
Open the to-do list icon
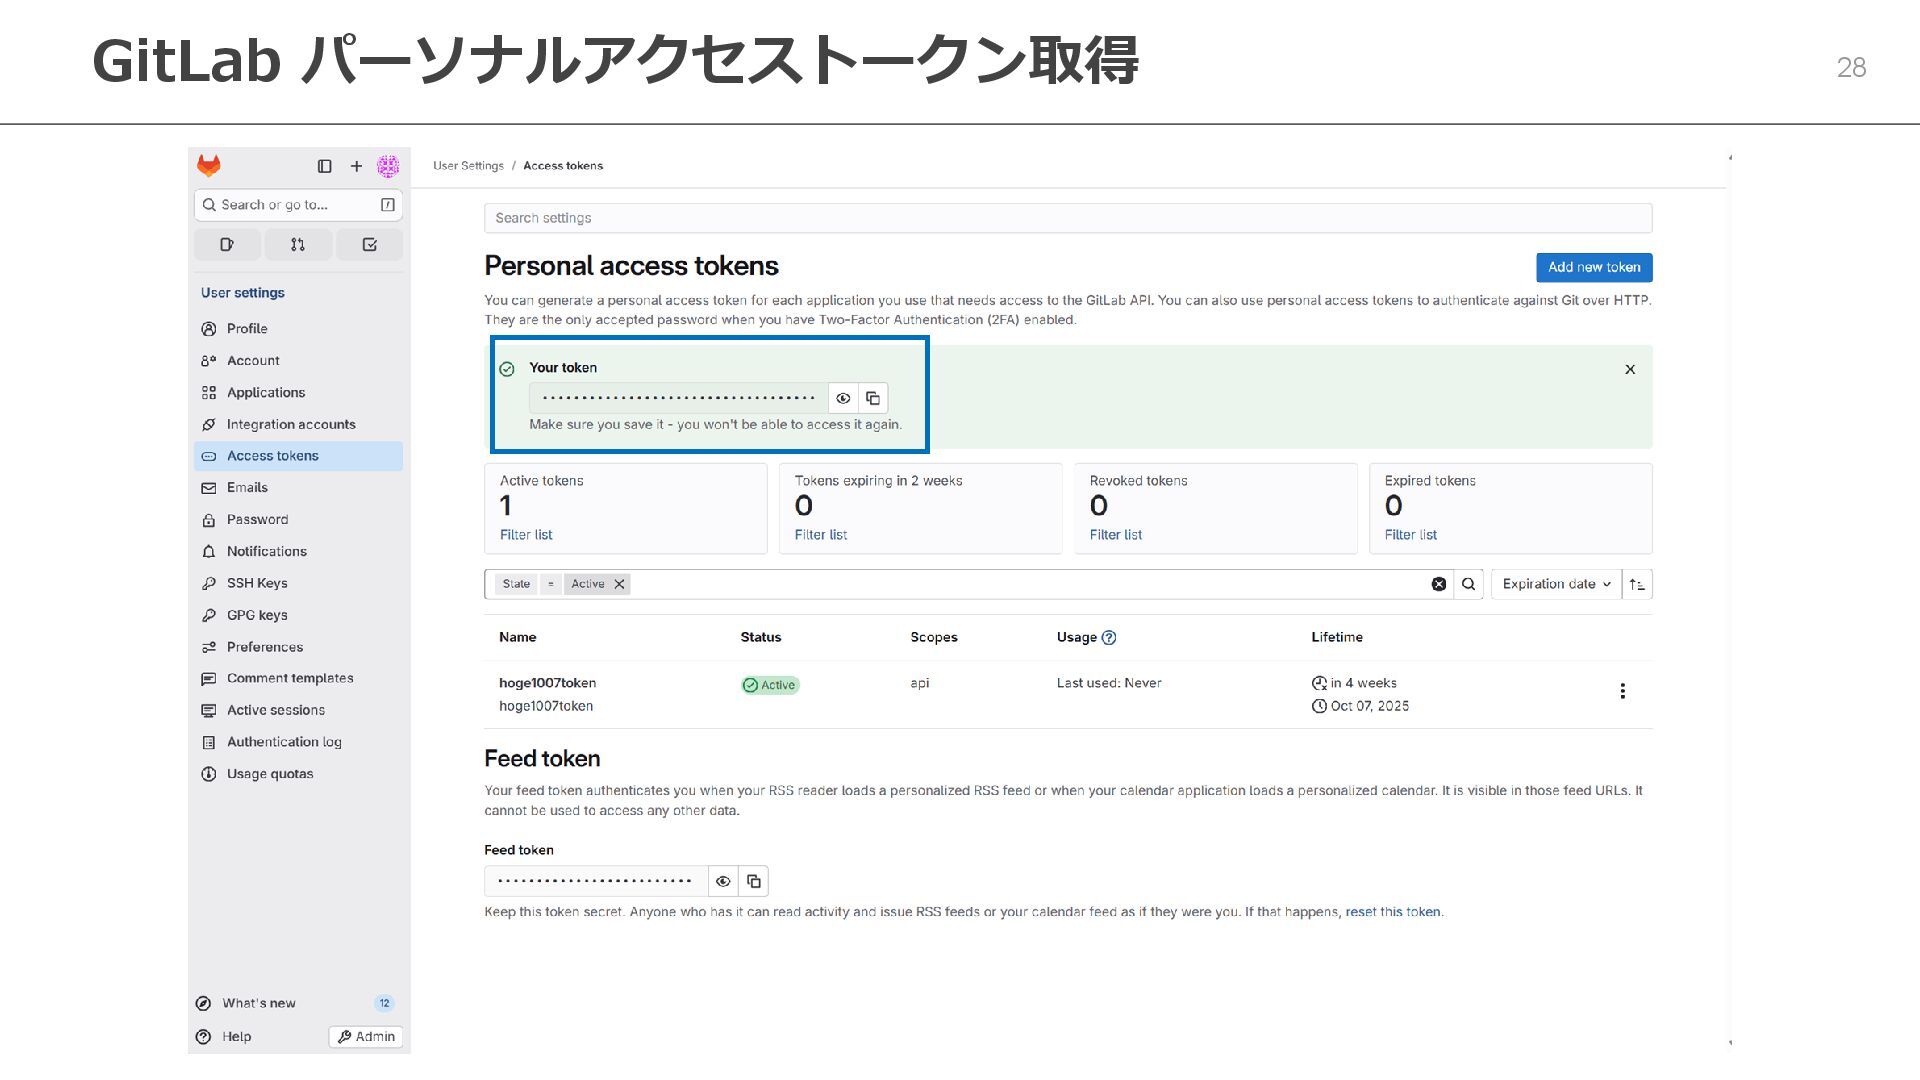click(x=369, y=244)
